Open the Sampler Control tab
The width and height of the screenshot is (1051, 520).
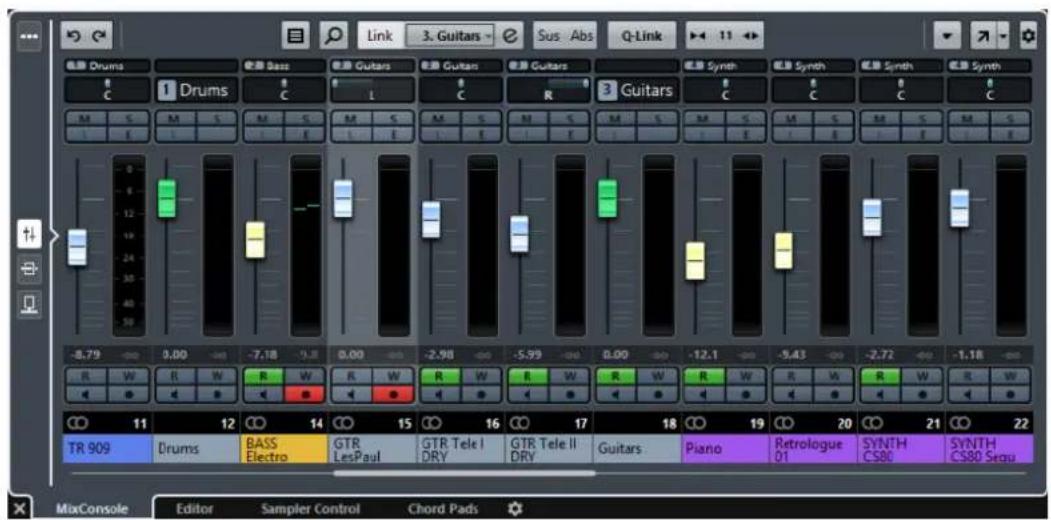(x=310, y=509)
